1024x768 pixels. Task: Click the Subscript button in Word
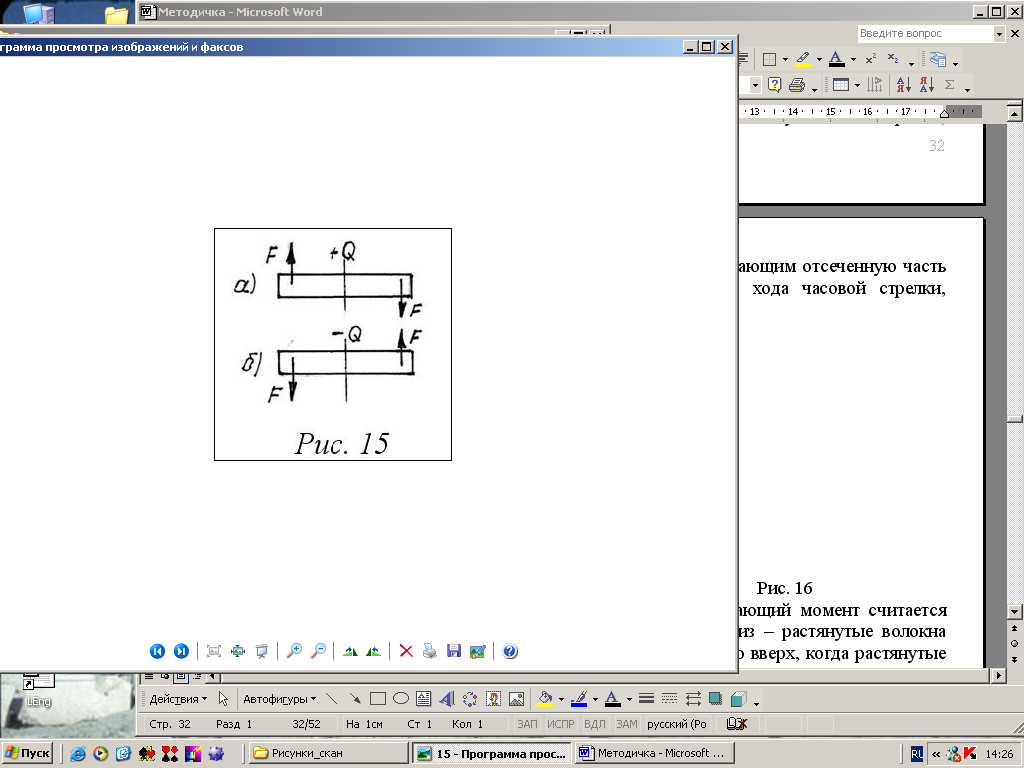pos(893,59)
